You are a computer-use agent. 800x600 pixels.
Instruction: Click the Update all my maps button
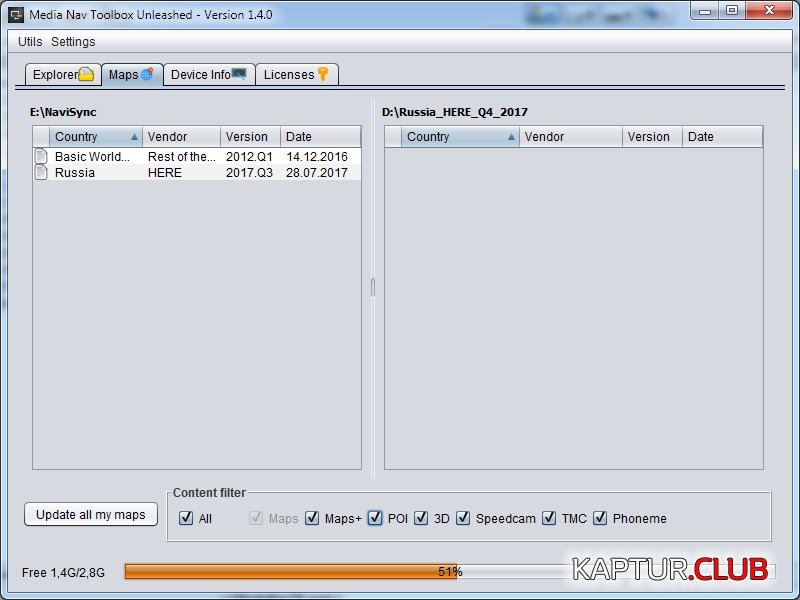point(91,514)
